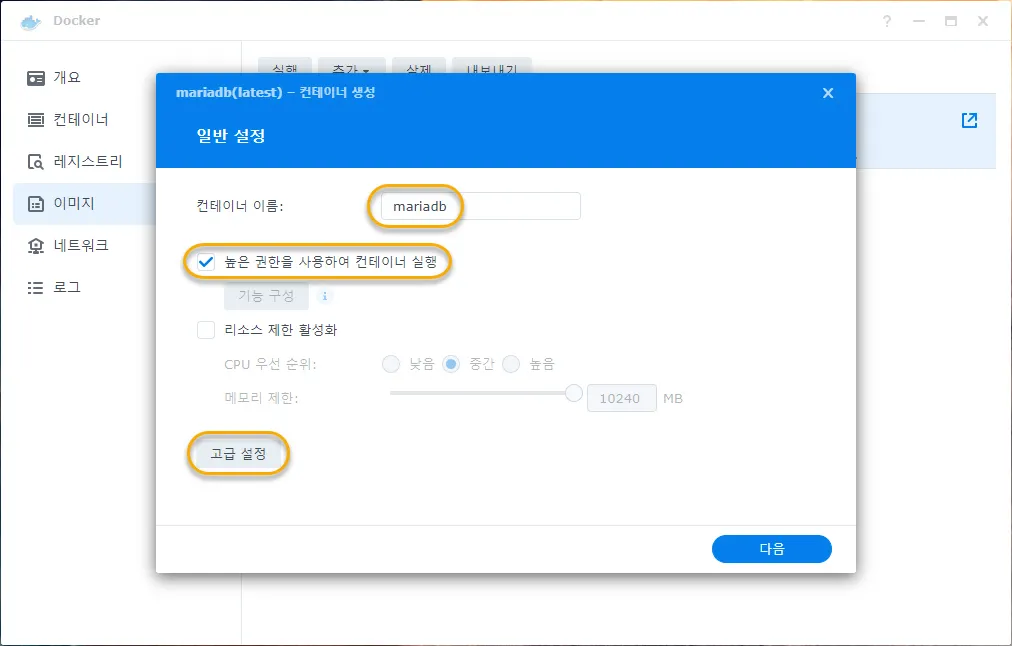Click the 기능 구성 button
Viewport: 1012px width, 646px height.
(266, 296)
